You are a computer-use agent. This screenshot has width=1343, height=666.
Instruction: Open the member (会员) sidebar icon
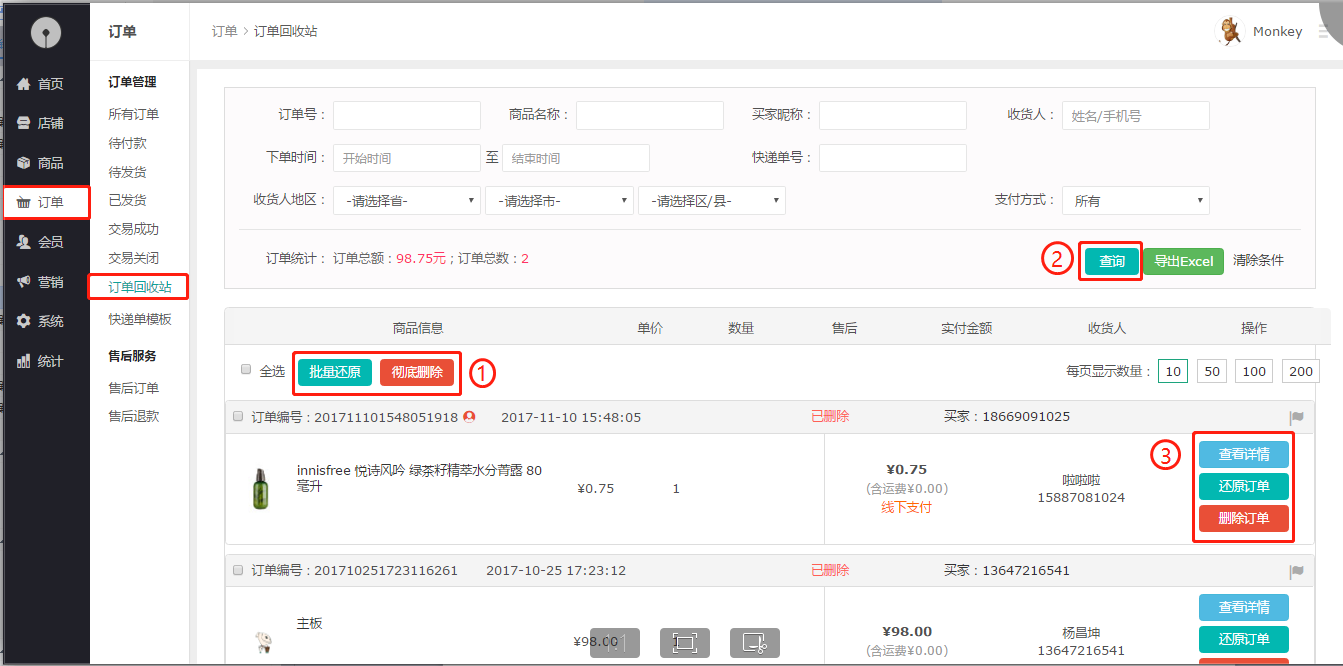tap(24, 242)
